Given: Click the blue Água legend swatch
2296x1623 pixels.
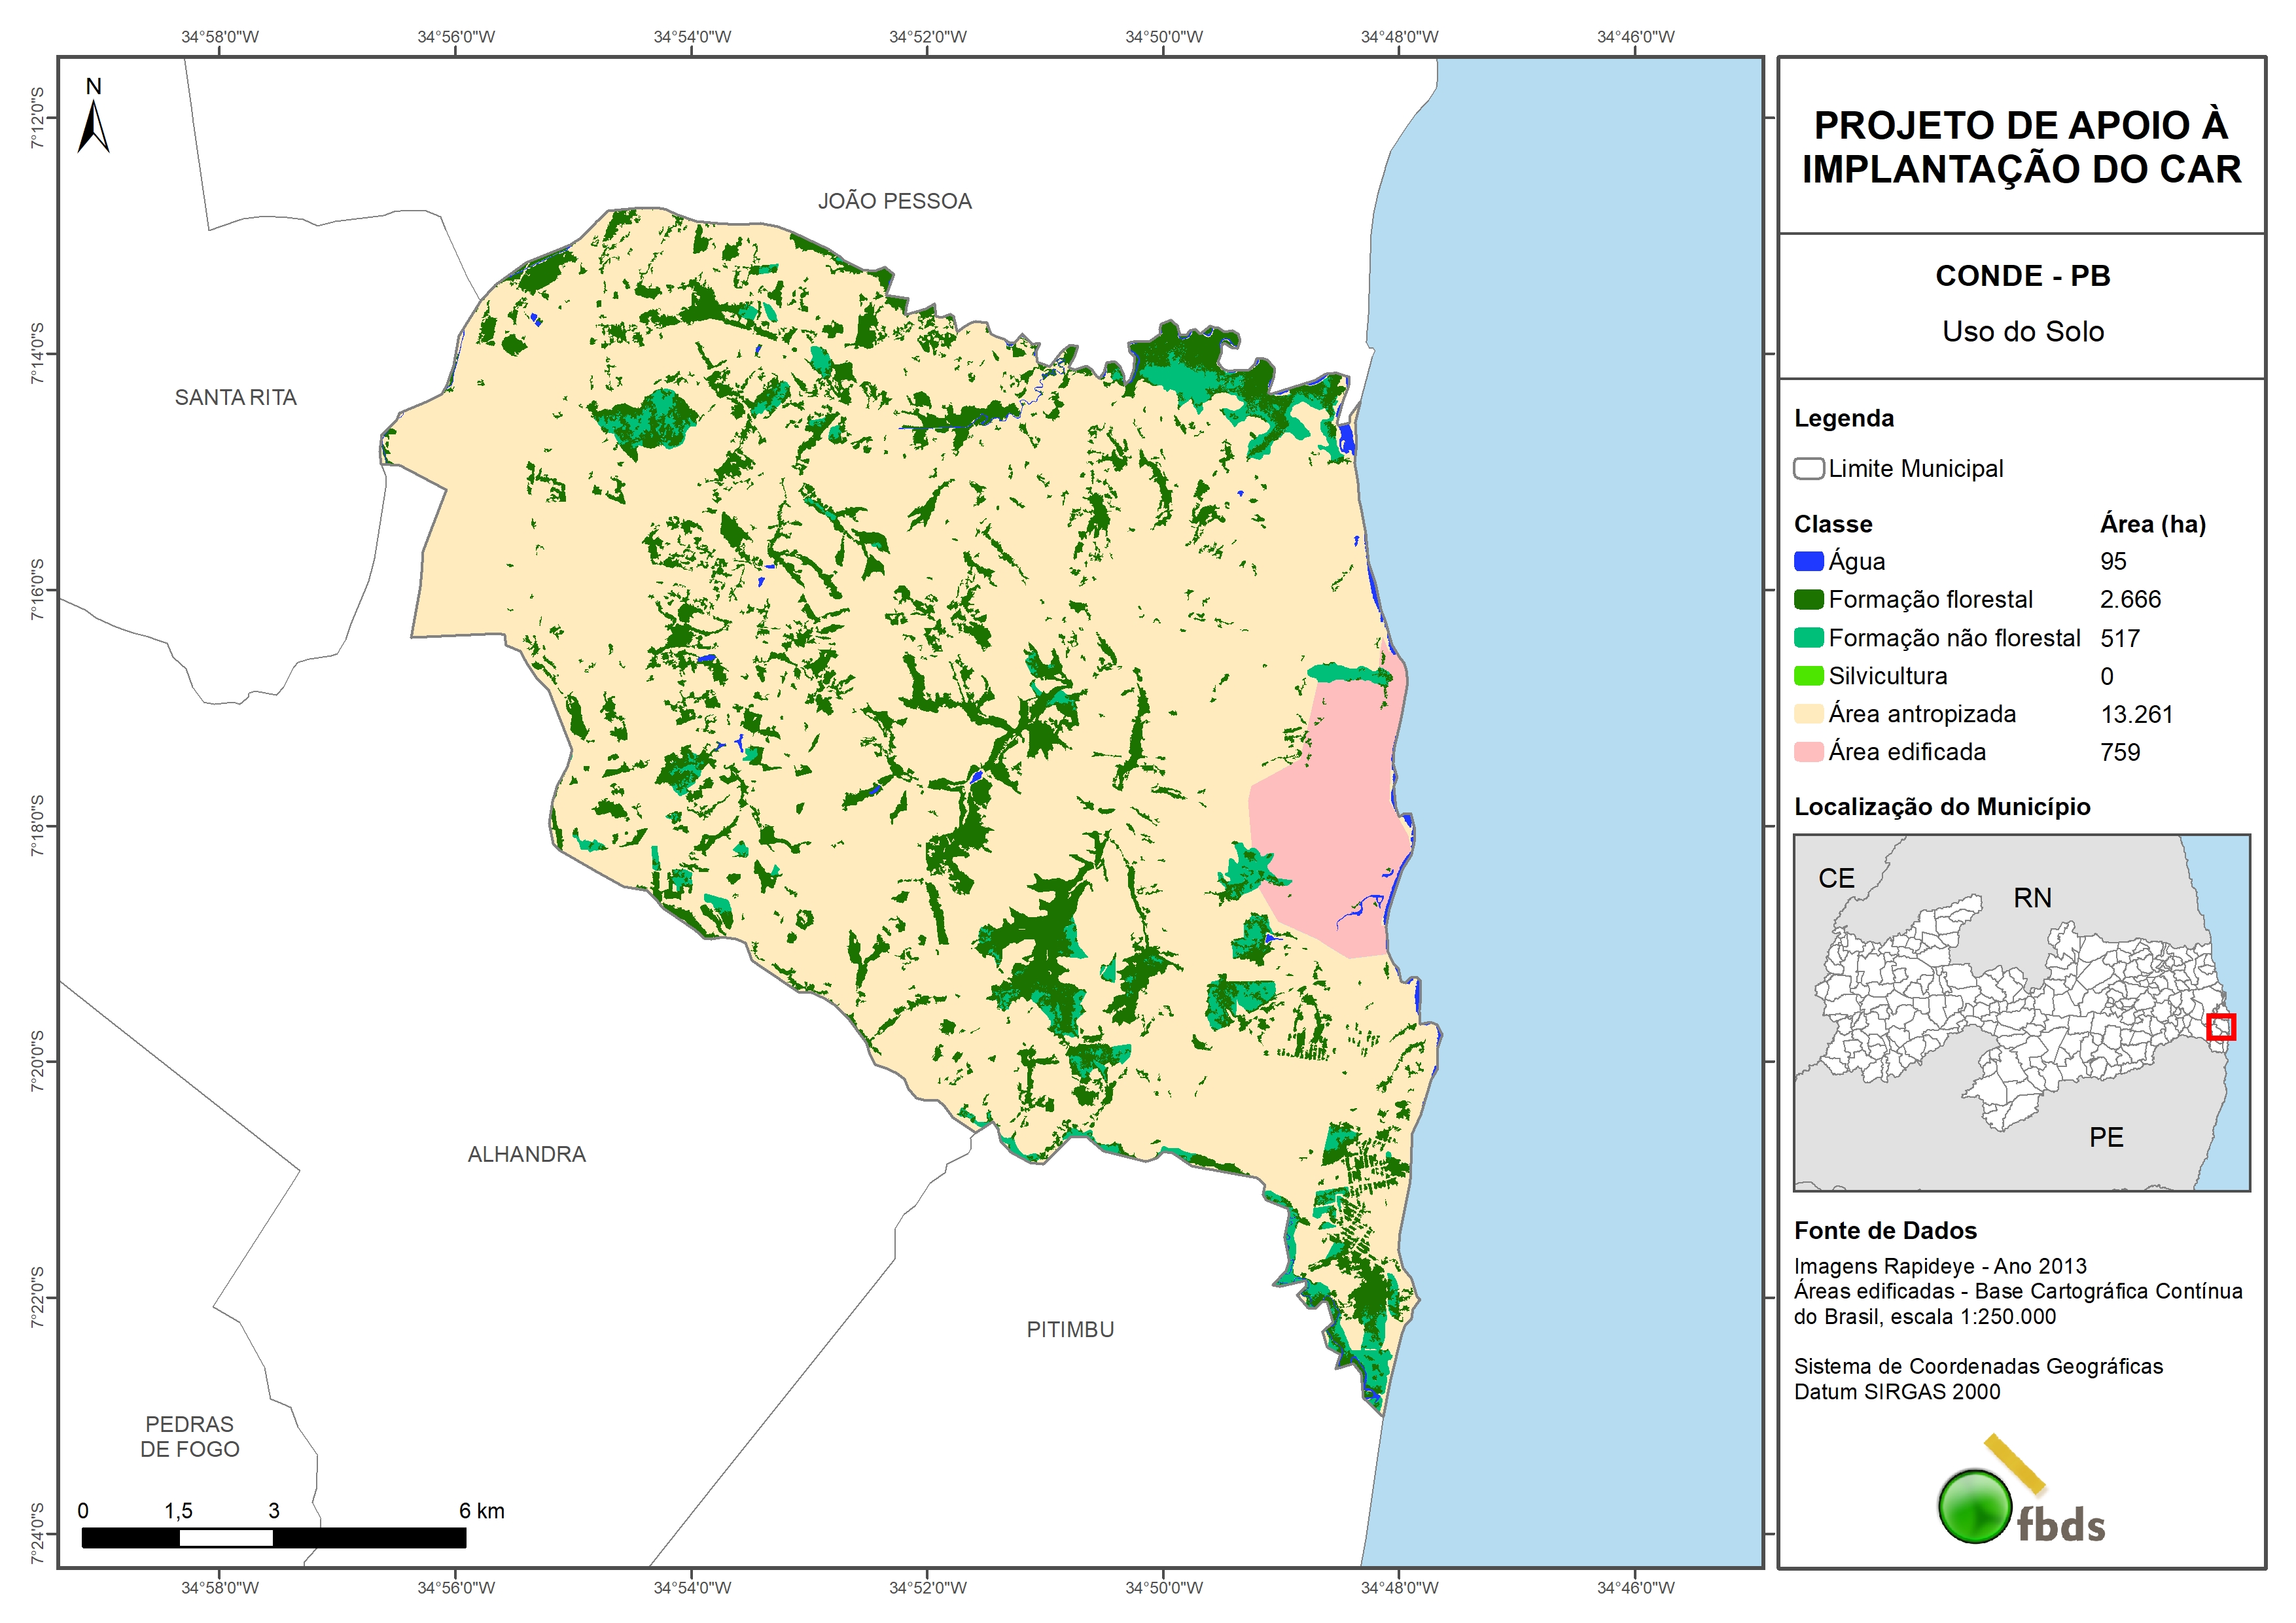Looking at the screenshot, I should pos(1808,562).
